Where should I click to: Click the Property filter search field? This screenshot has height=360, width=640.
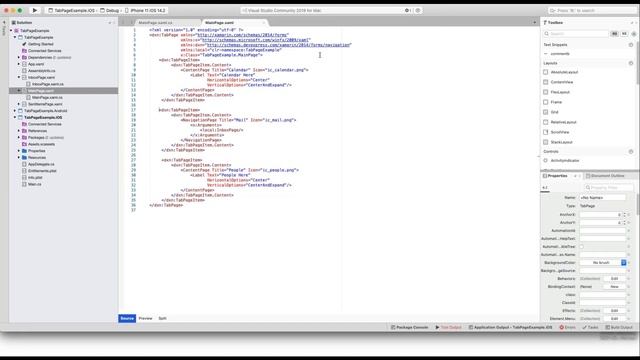609,187
